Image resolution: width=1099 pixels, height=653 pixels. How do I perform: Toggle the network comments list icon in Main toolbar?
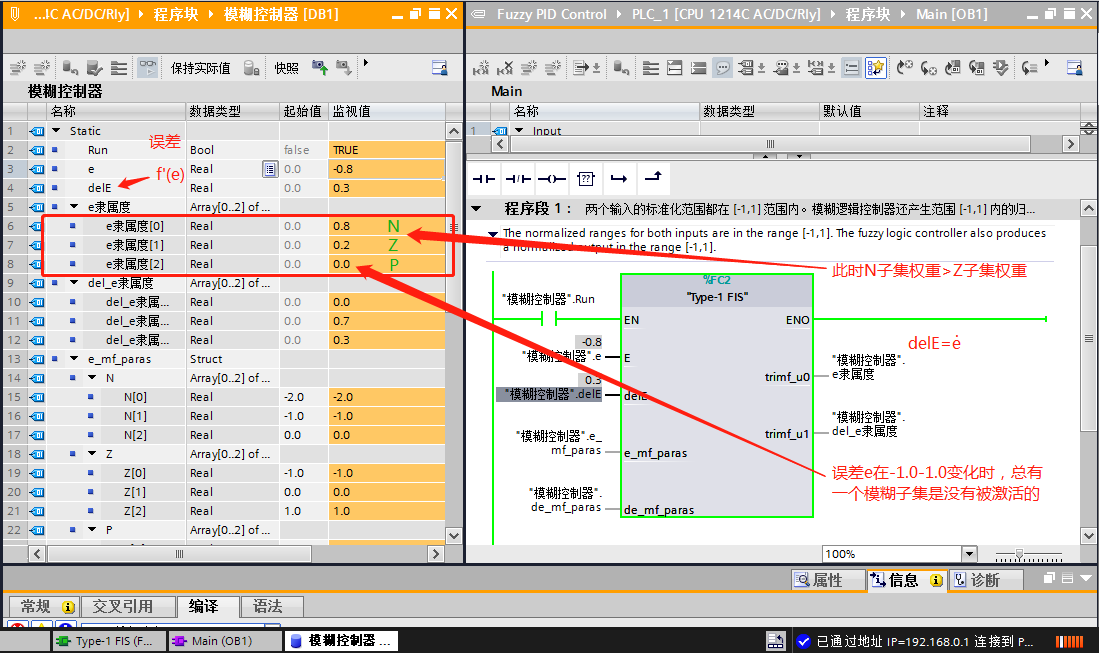pos(852,68)
